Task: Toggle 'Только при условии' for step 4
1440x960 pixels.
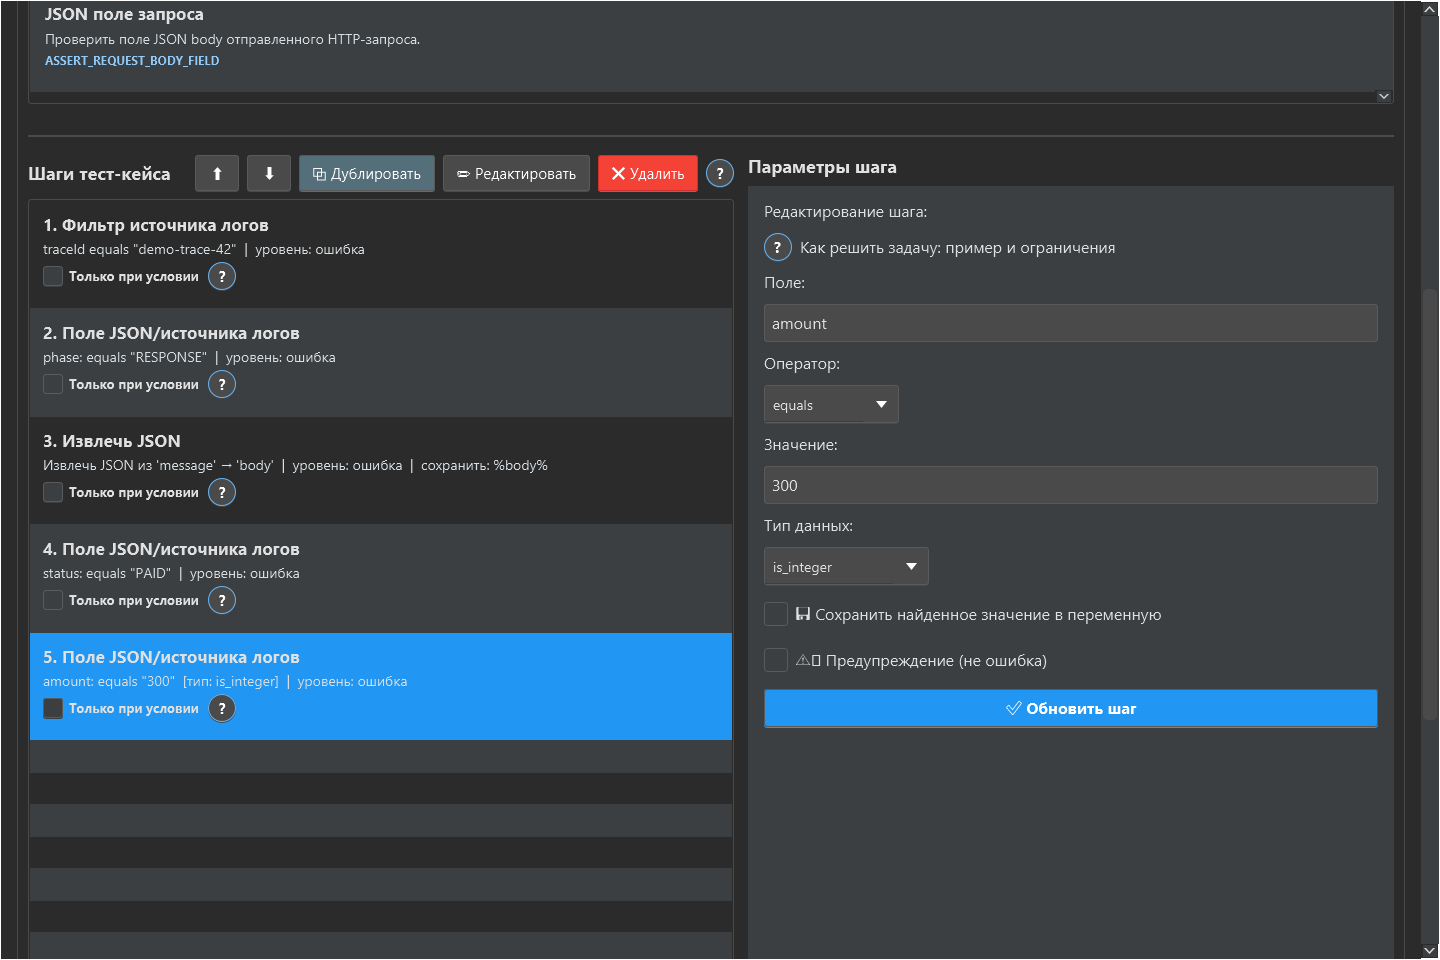Action: (53, 601)
